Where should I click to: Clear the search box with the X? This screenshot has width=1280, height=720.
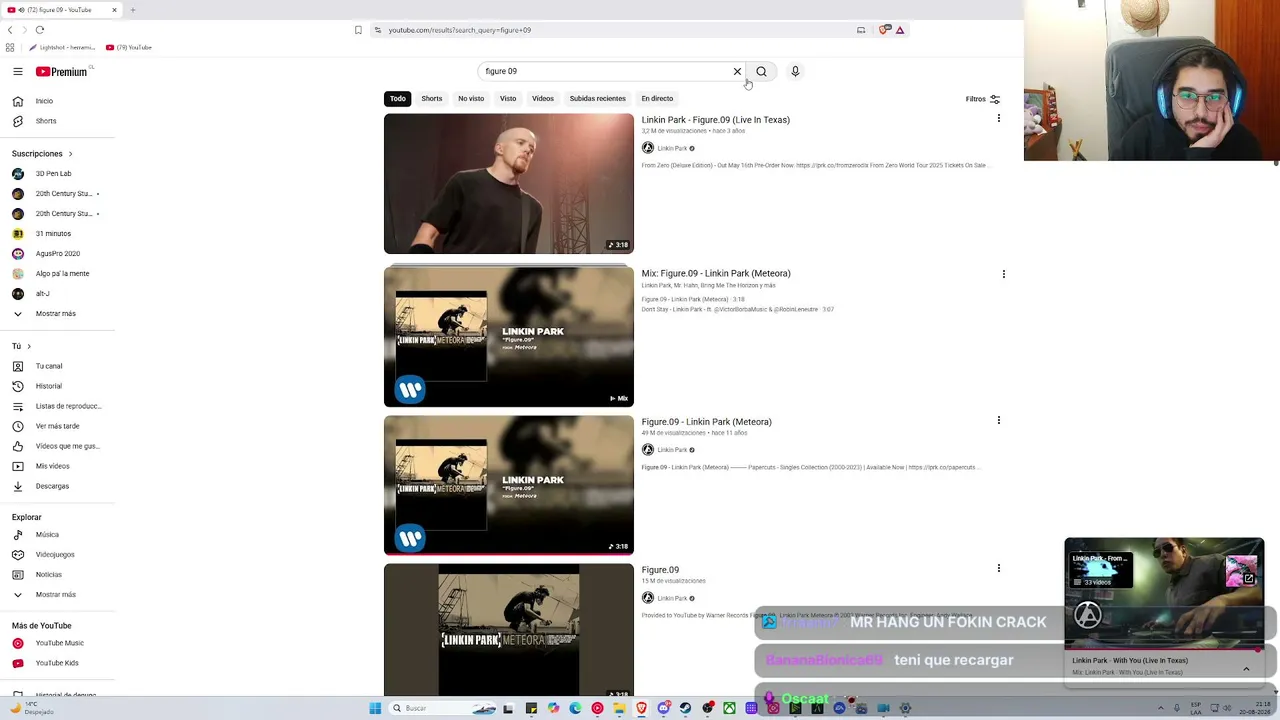point(737,71)
